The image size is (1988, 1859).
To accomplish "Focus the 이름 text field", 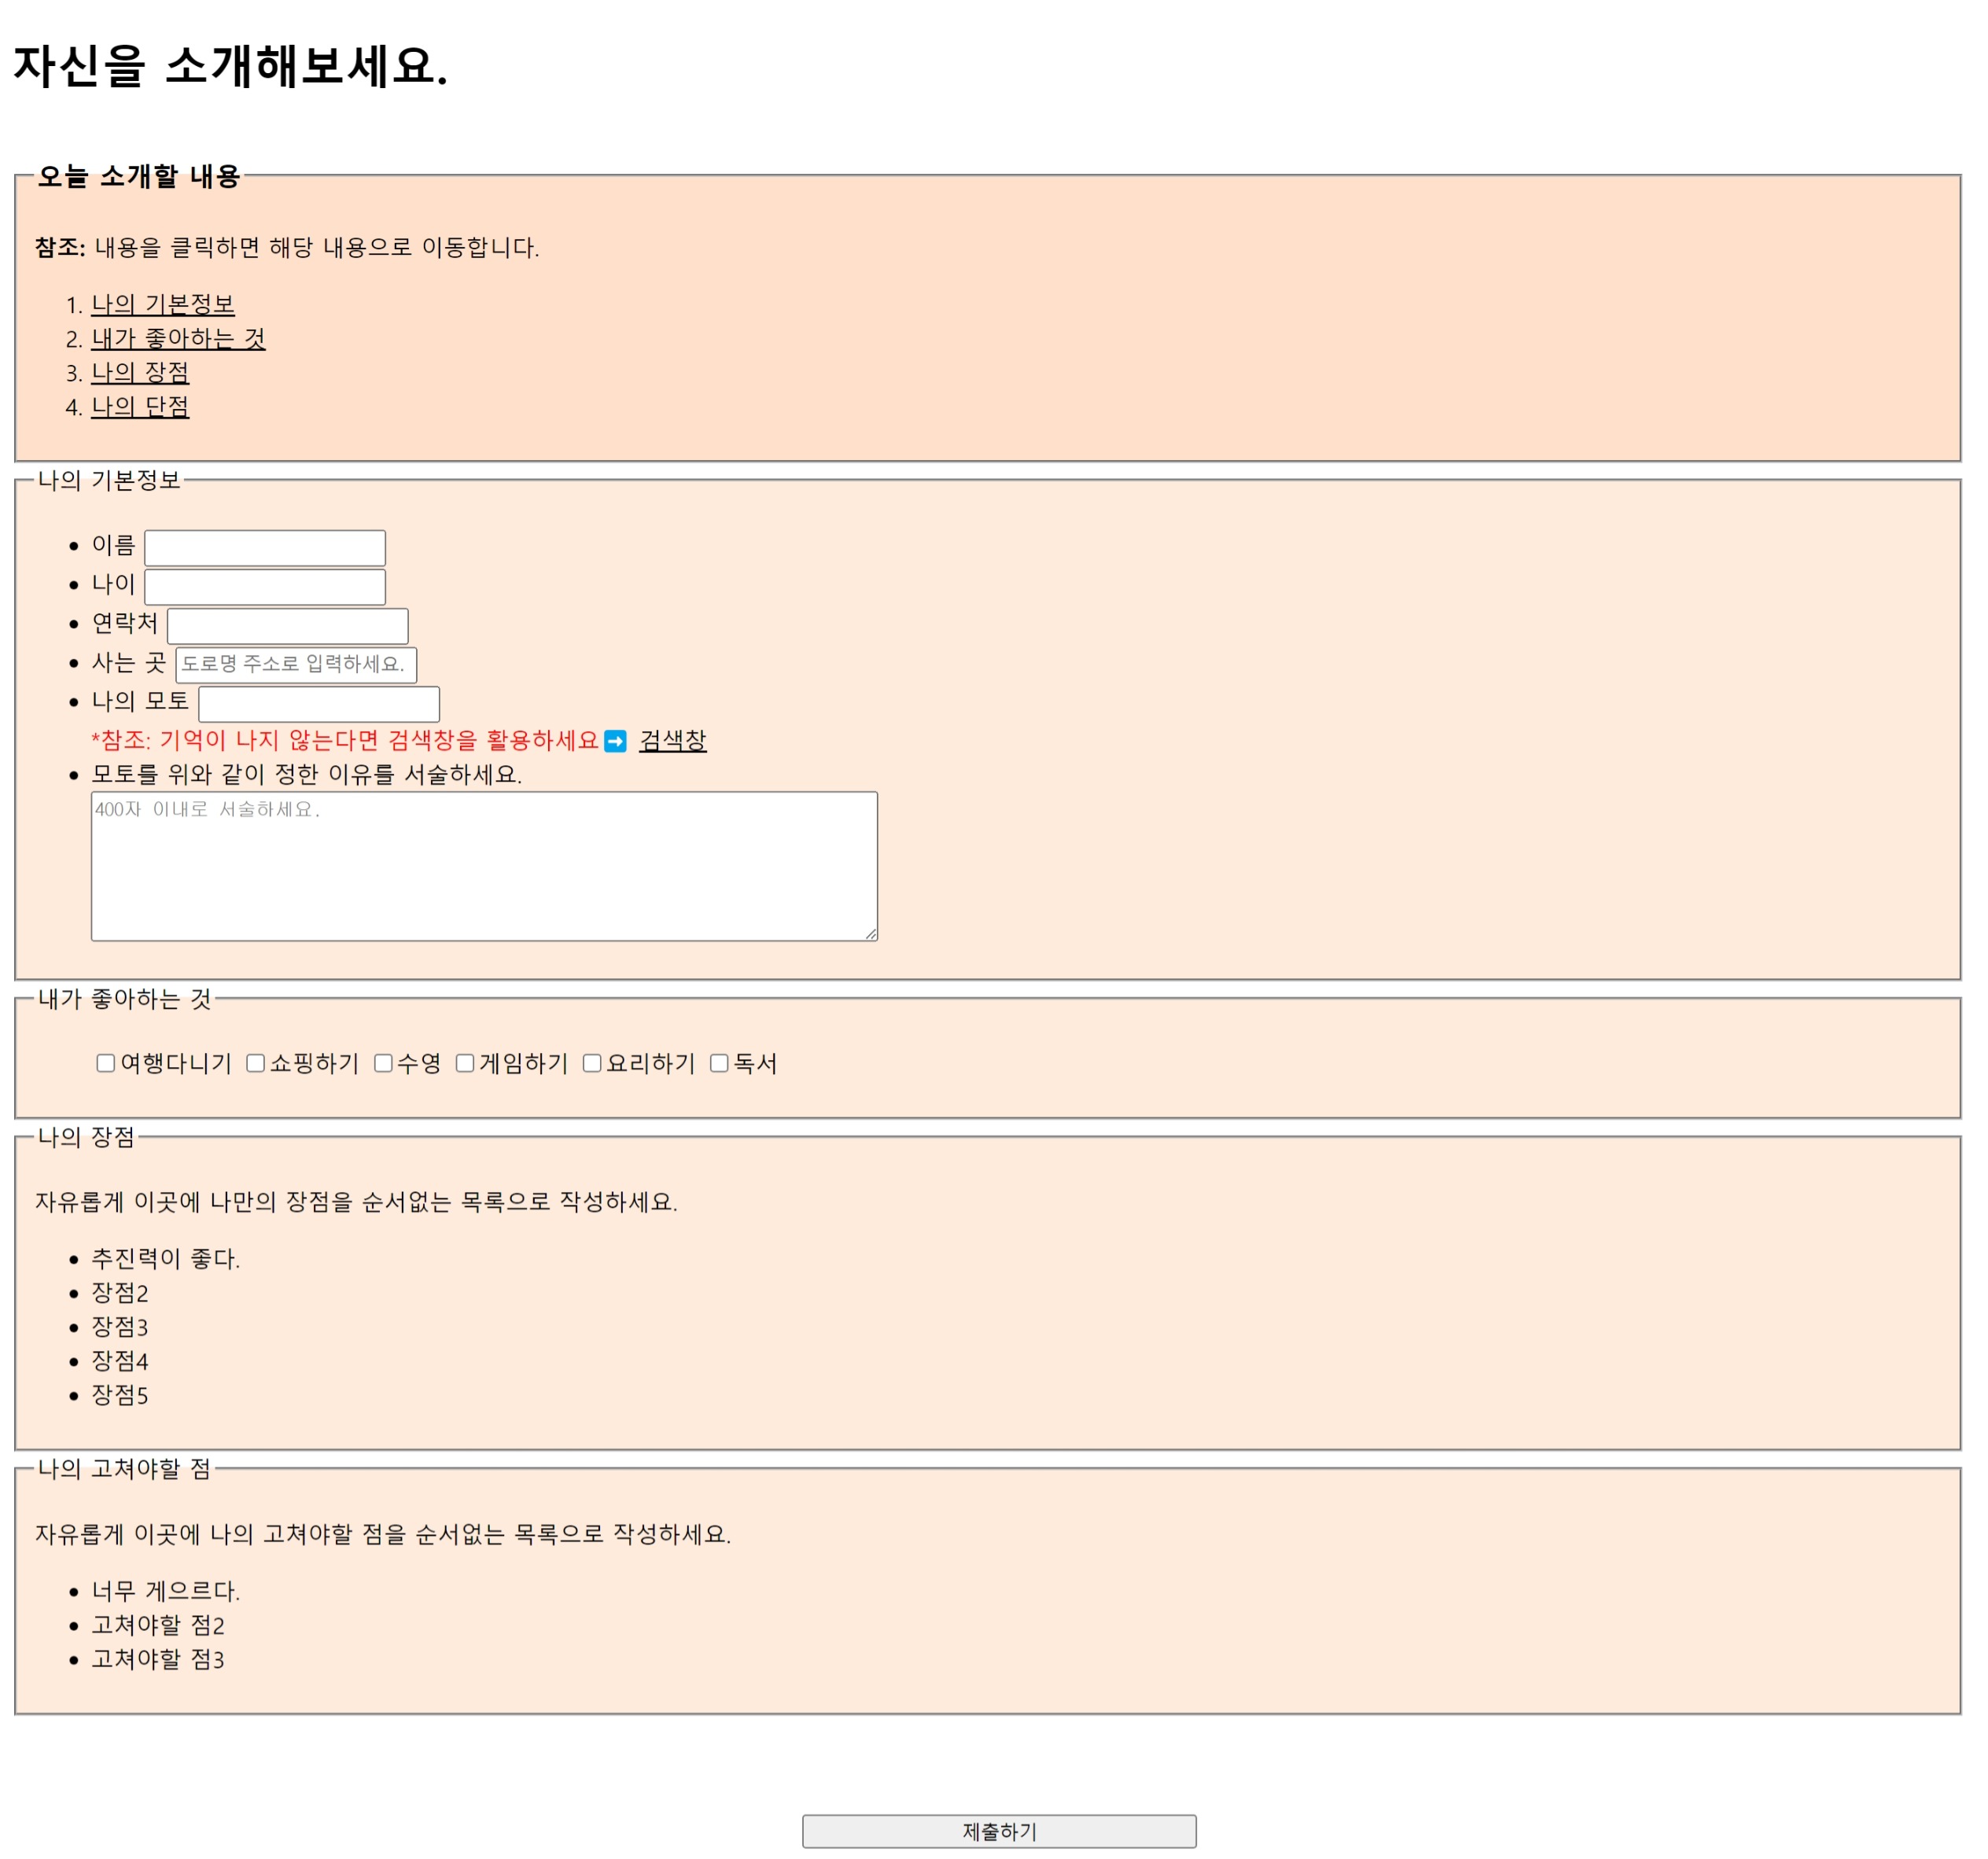I will pyautogui.click(x=265, y=548).
